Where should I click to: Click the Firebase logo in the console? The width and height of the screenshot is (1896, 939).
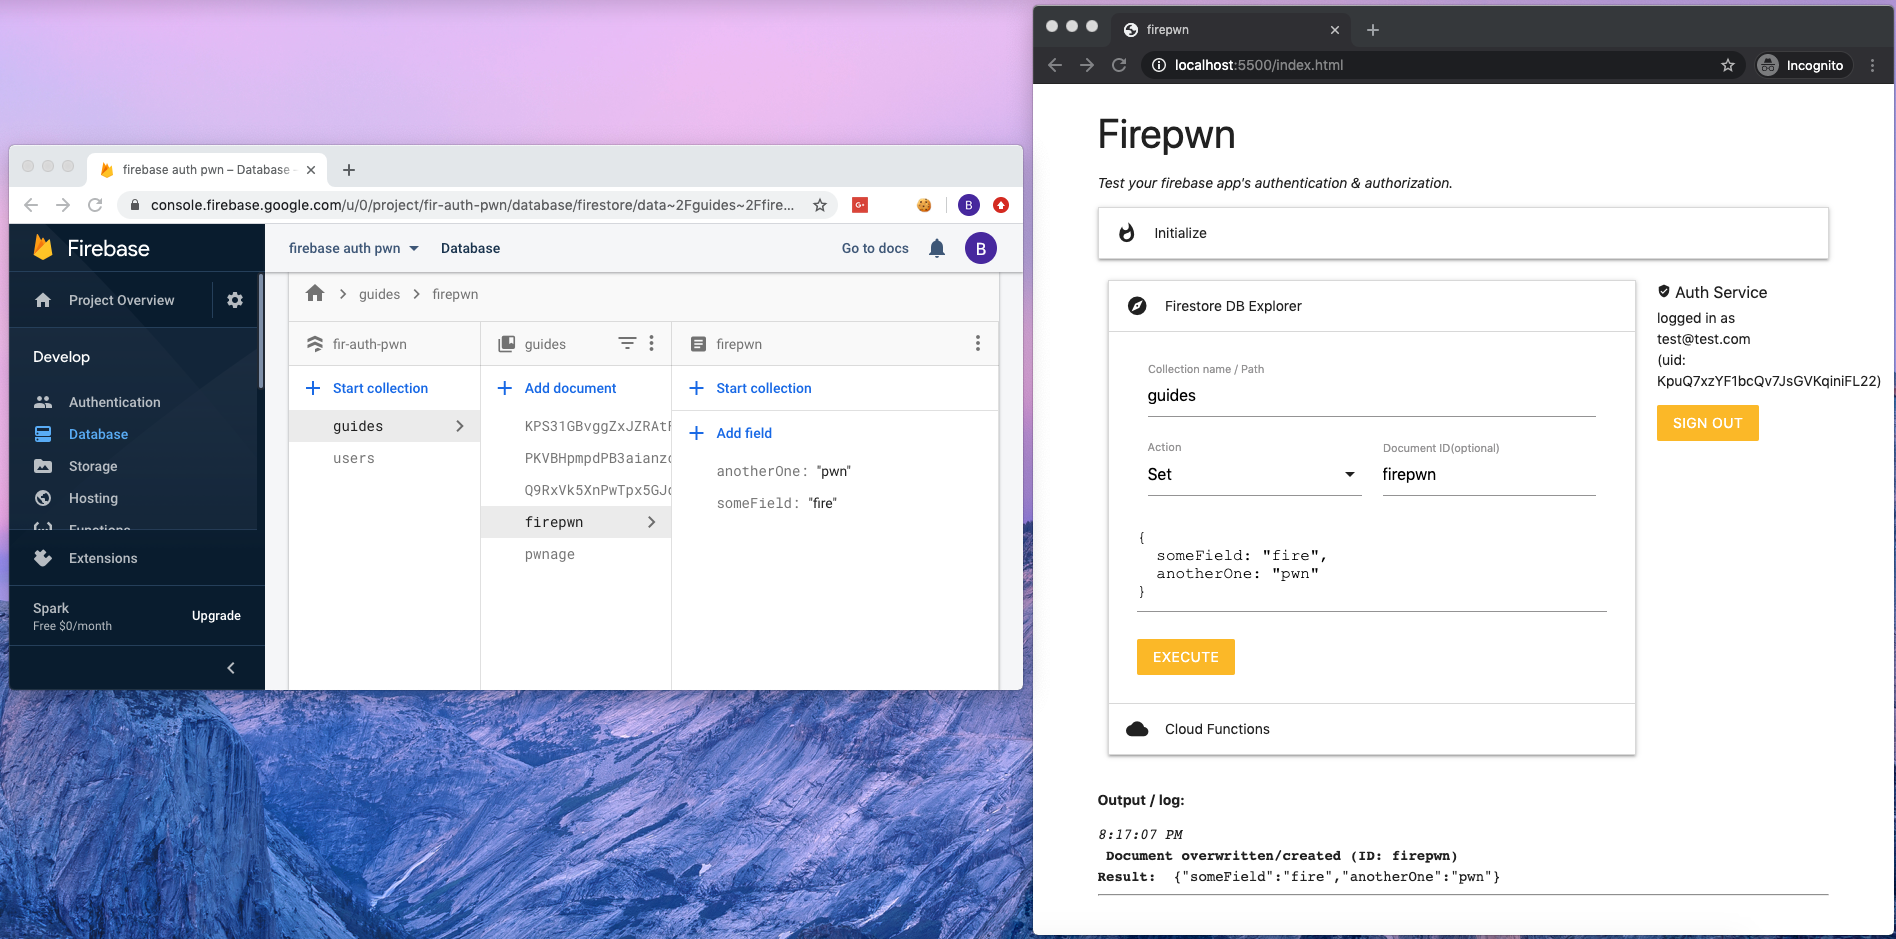pyautogui.click(x=91, y=248)
